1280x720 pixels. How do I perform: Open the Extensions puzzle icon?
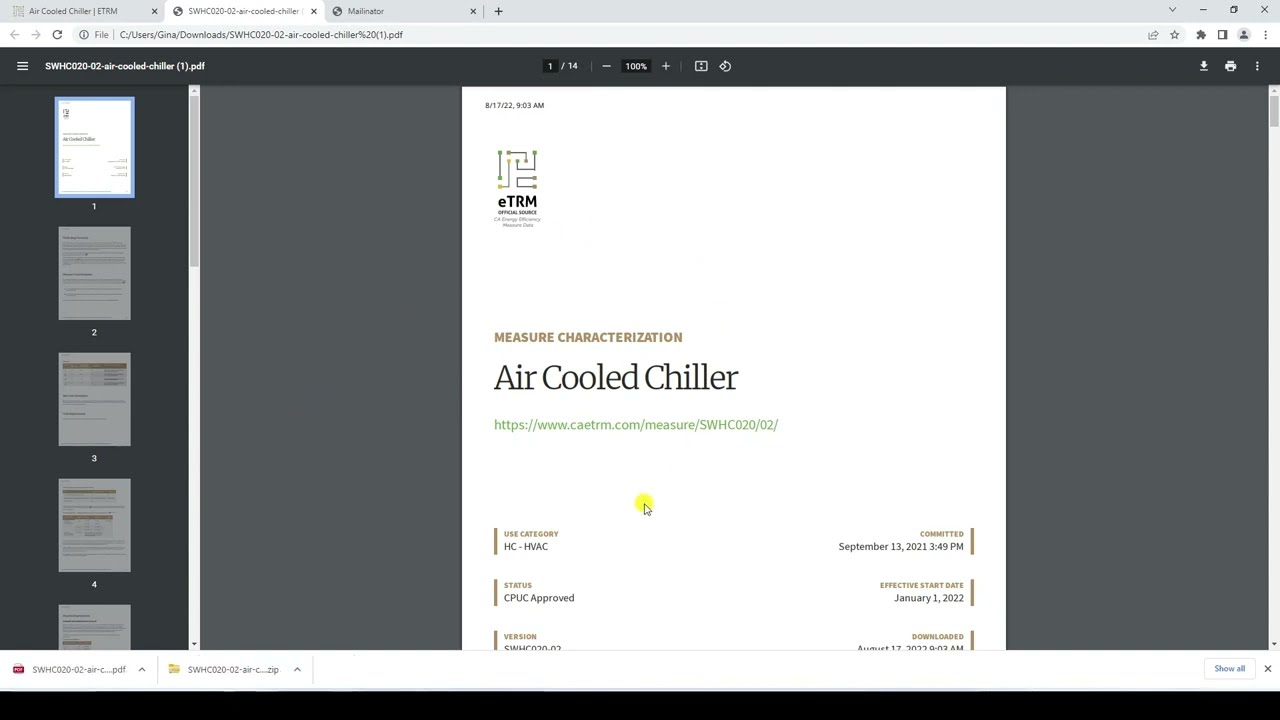(1201, 35)
